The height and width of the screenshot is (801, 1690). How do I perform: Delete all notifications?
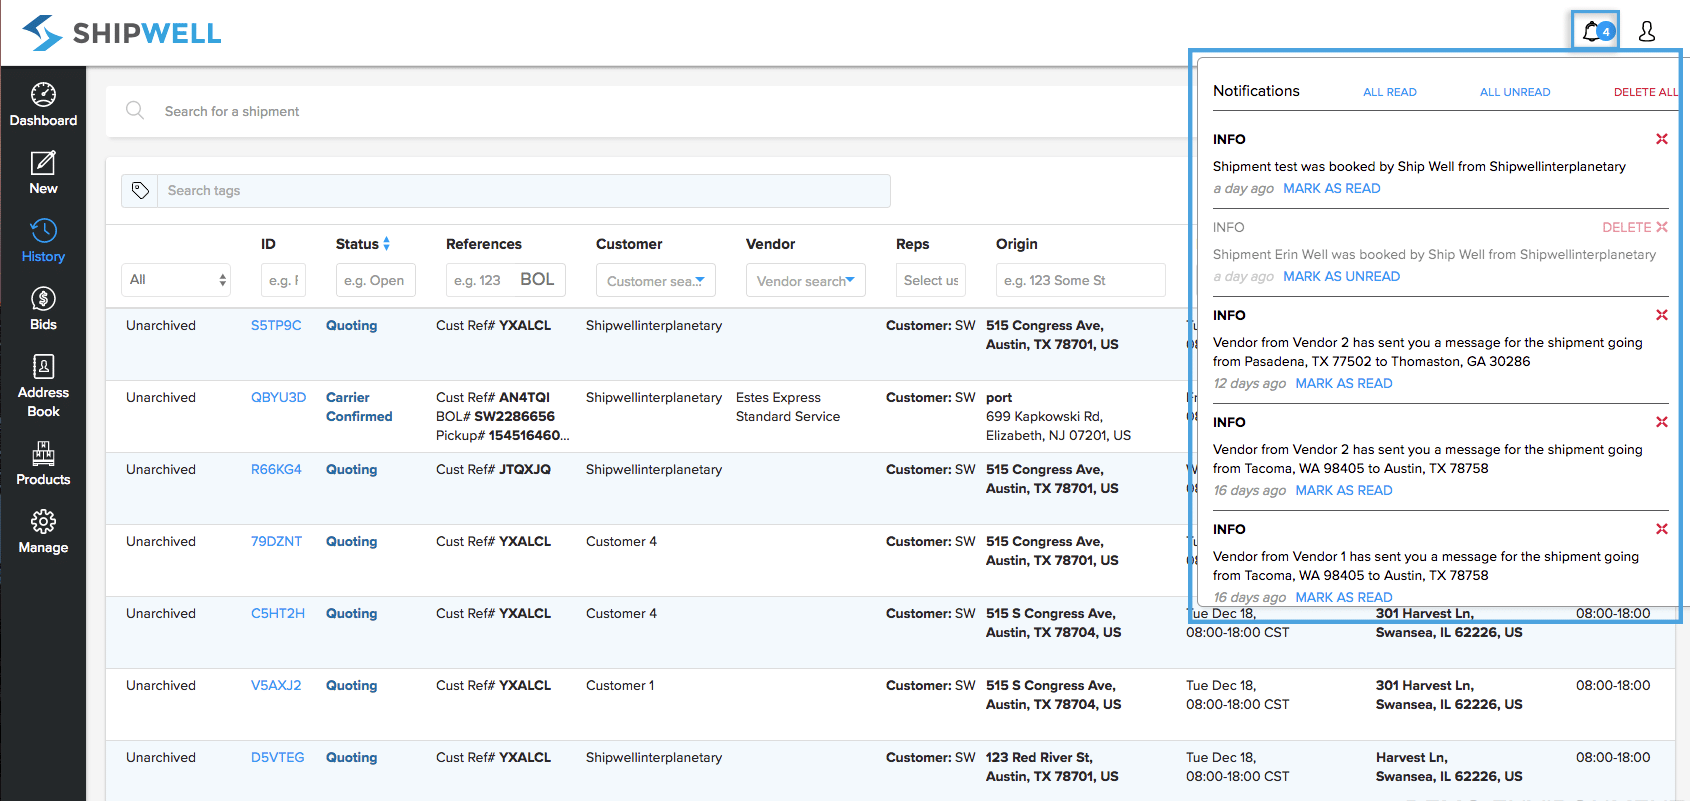click(1646, 92)
